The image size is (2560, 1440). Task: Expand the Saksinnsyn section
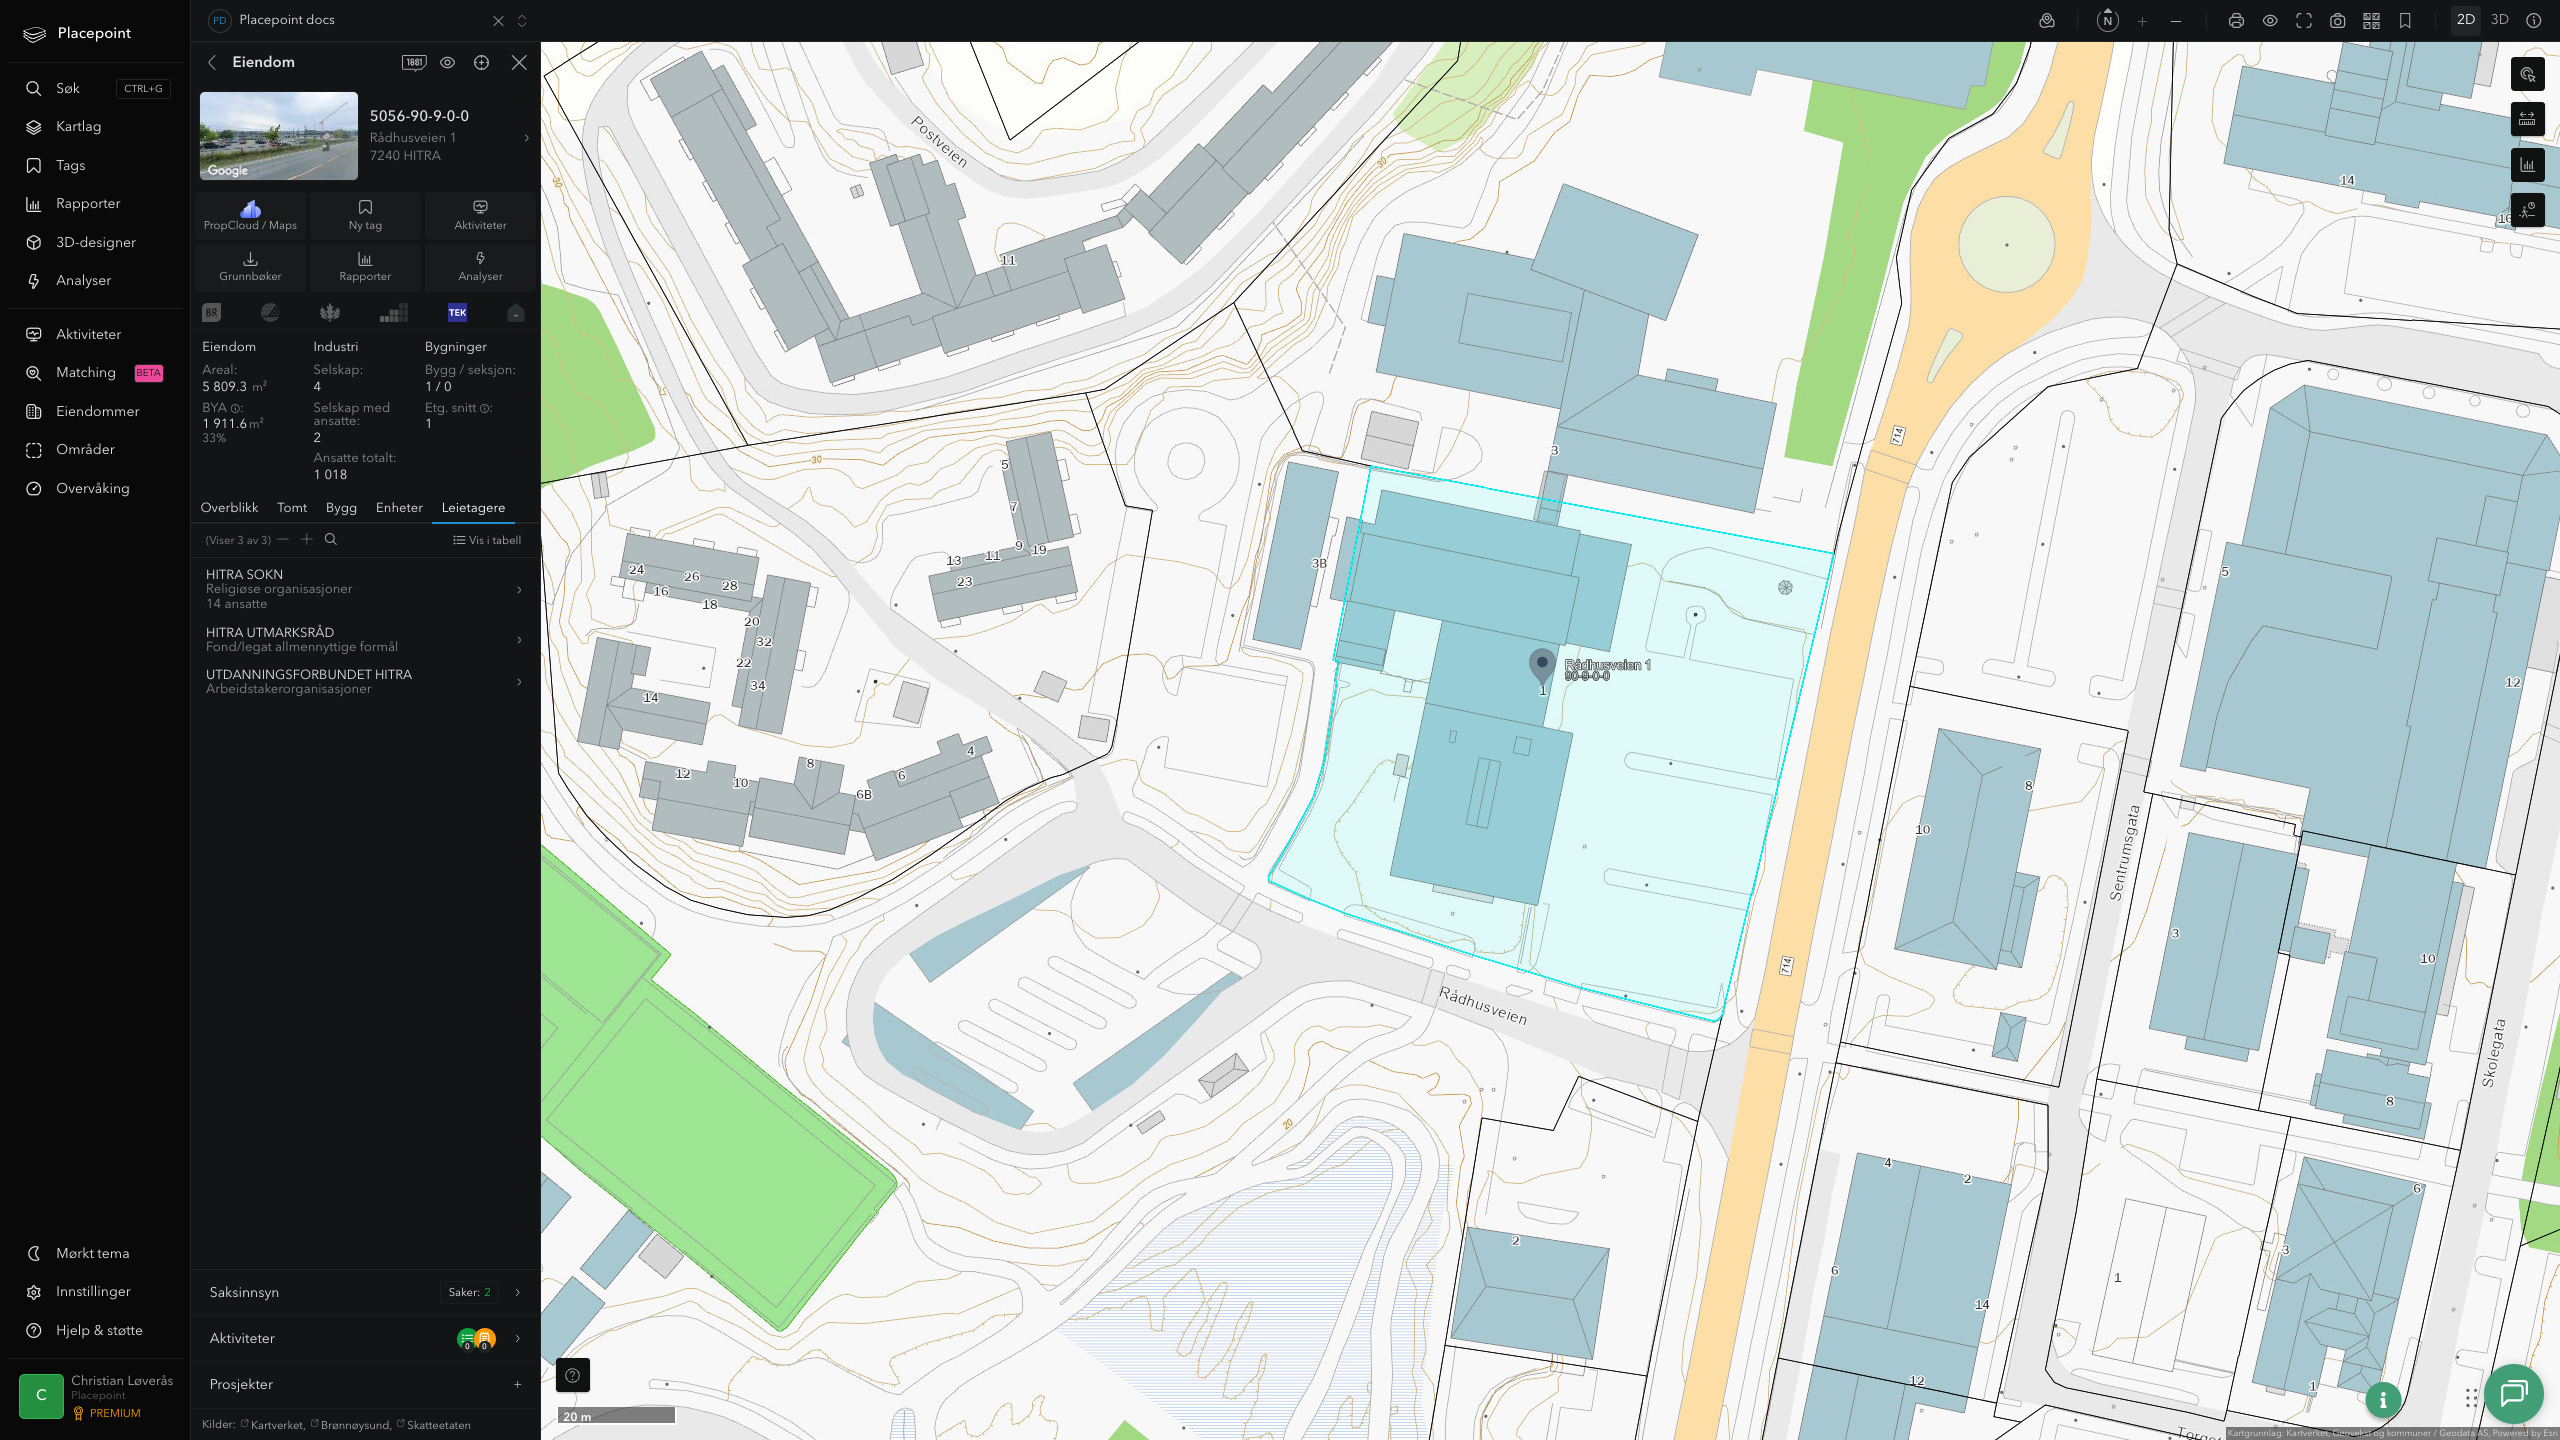(365, 1292)
